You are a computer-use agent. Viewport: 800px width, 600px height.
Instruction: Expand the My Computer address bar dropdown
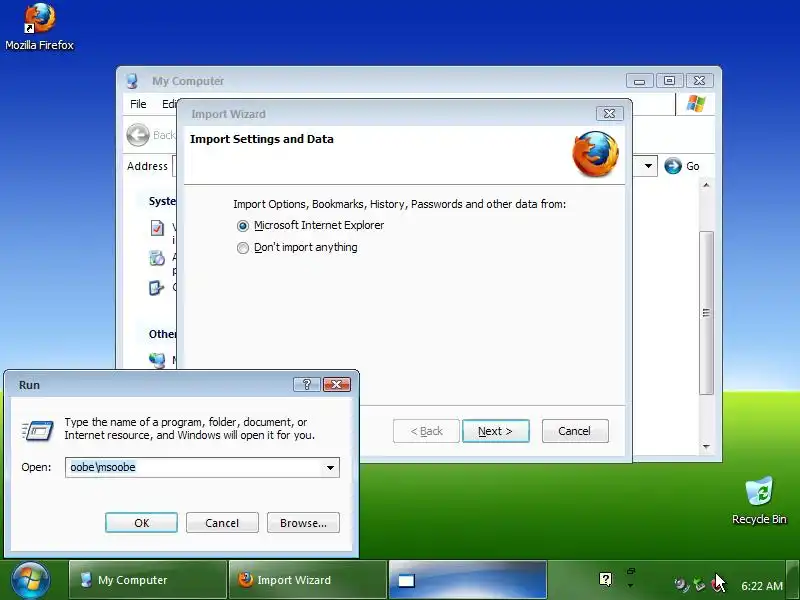tap(648, 166)
